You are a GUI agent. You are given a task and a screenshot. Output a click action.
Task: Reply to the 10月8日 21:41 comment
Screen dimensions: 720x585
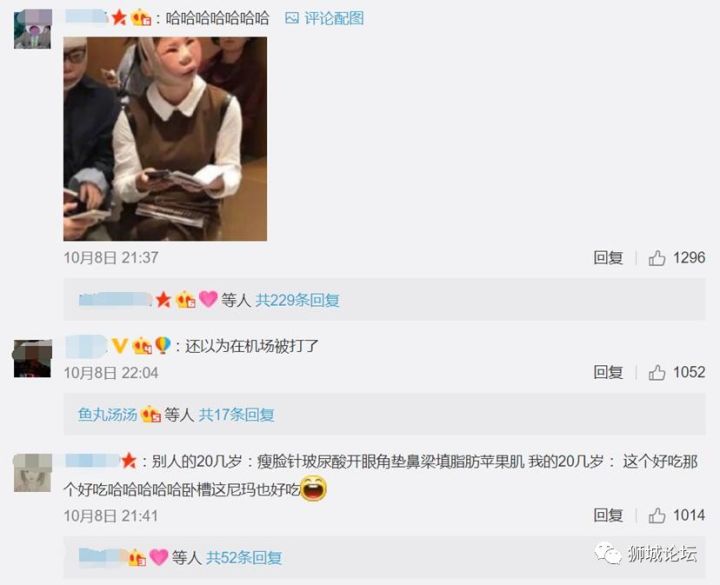coord(608,516)
